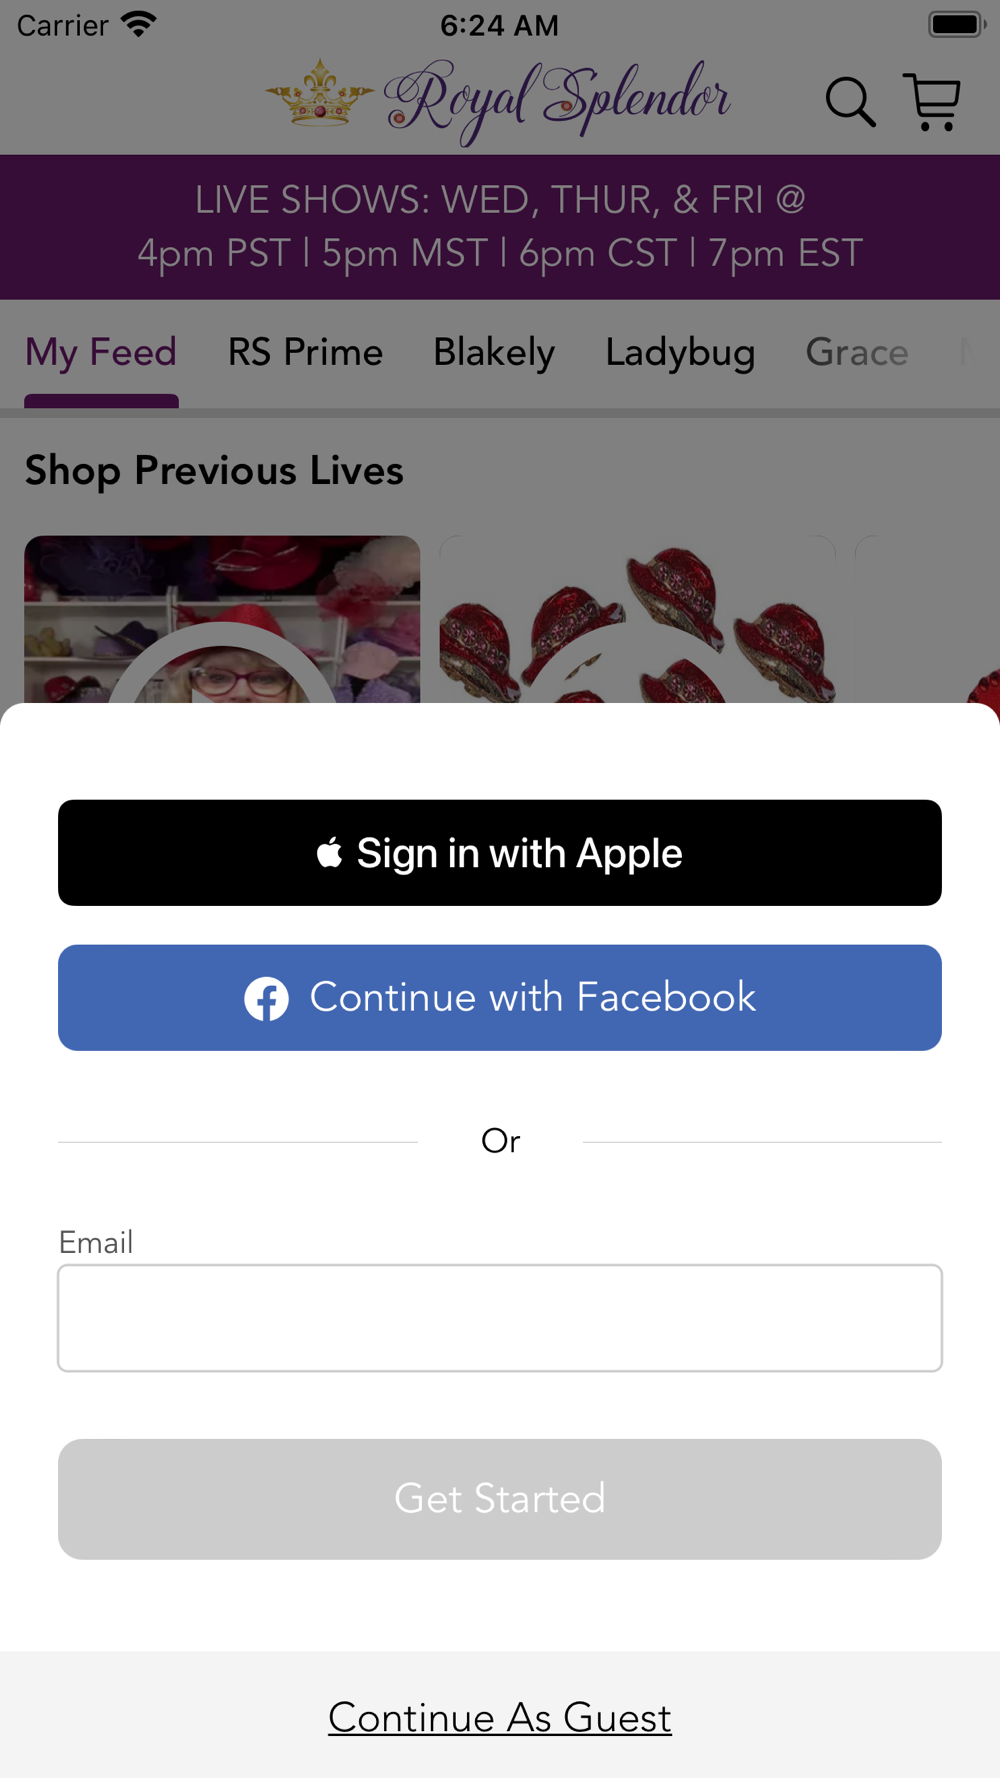Click the Get Started button
Viewport: 1000px width, 1778px height.
coord(500,1499)
